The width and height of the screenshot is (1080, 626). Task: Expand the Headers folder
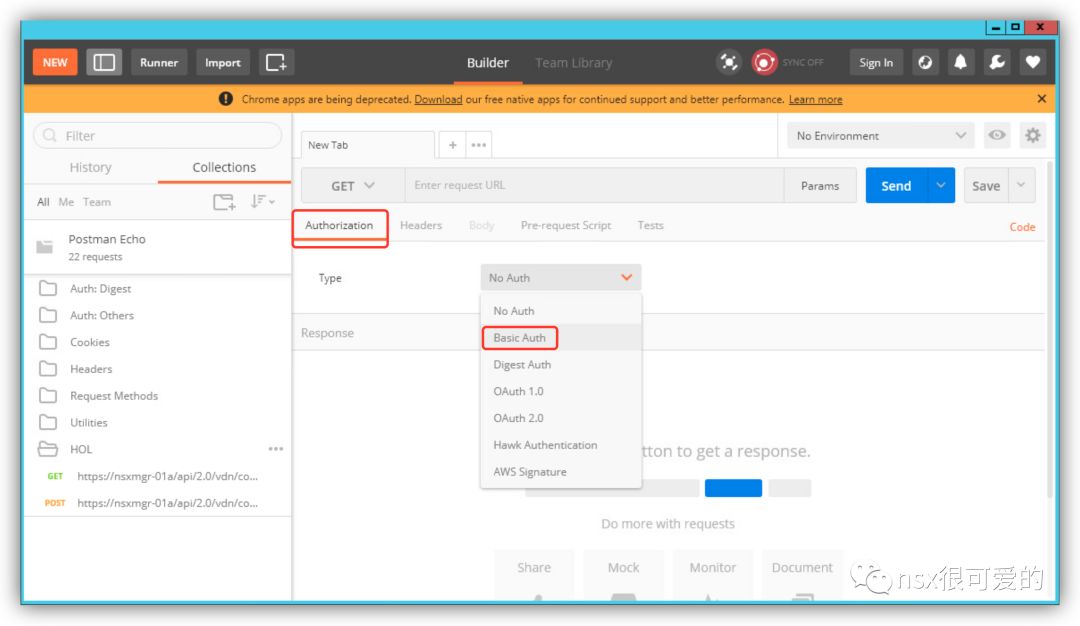(x=158, y=369)
